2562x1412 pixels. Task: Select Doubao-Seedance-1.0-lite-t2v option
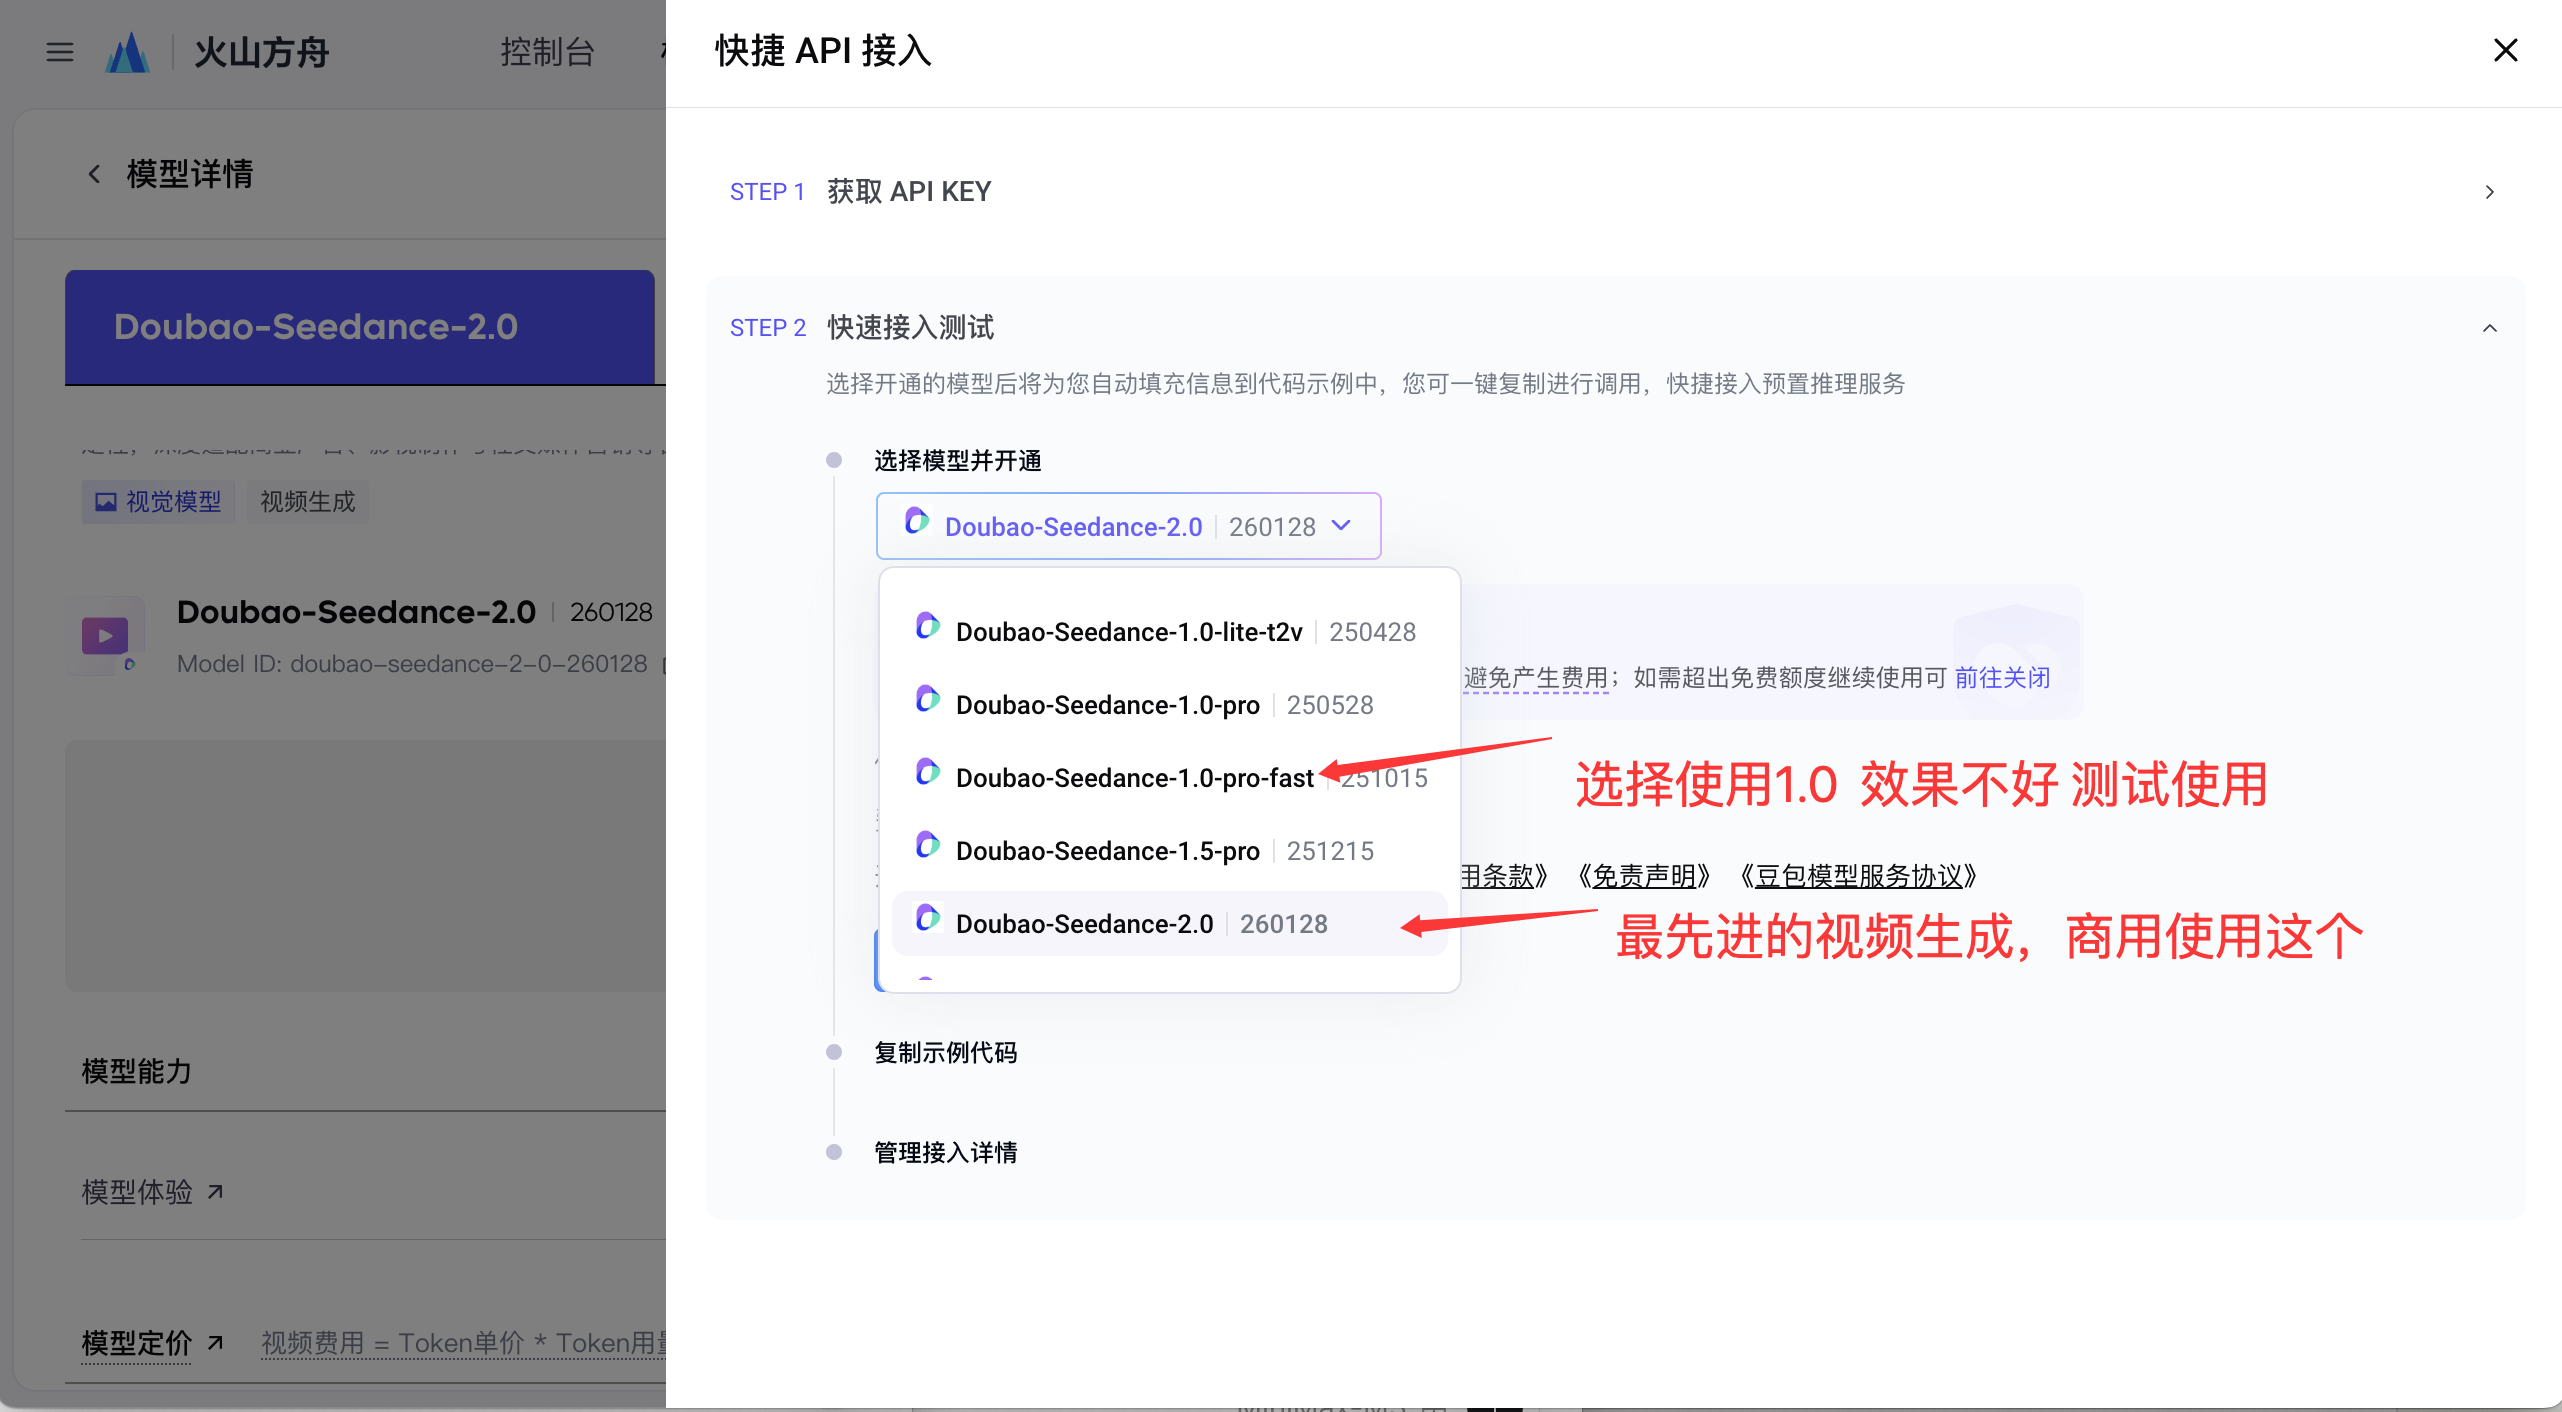point(1169,631)
